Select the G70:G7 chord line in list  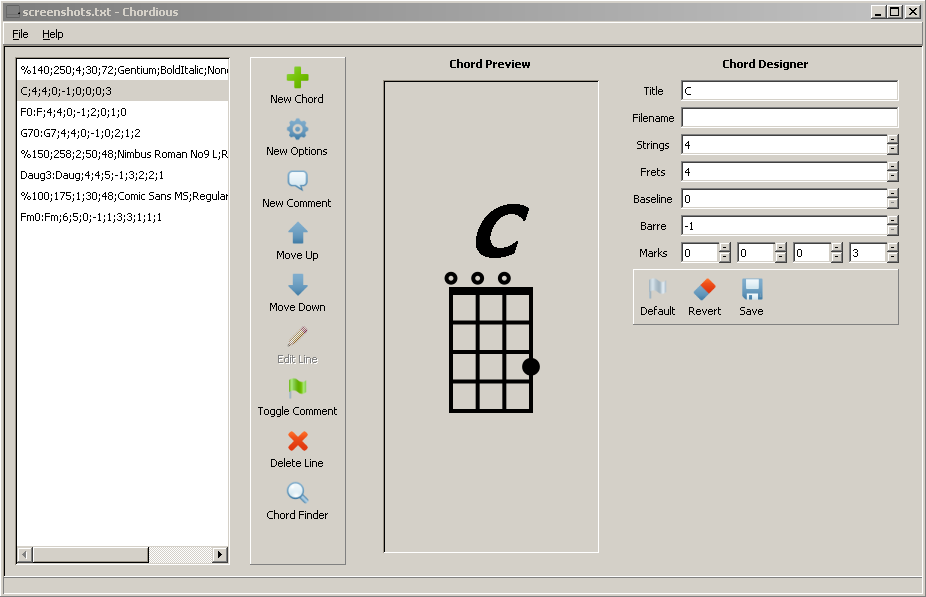80,133
